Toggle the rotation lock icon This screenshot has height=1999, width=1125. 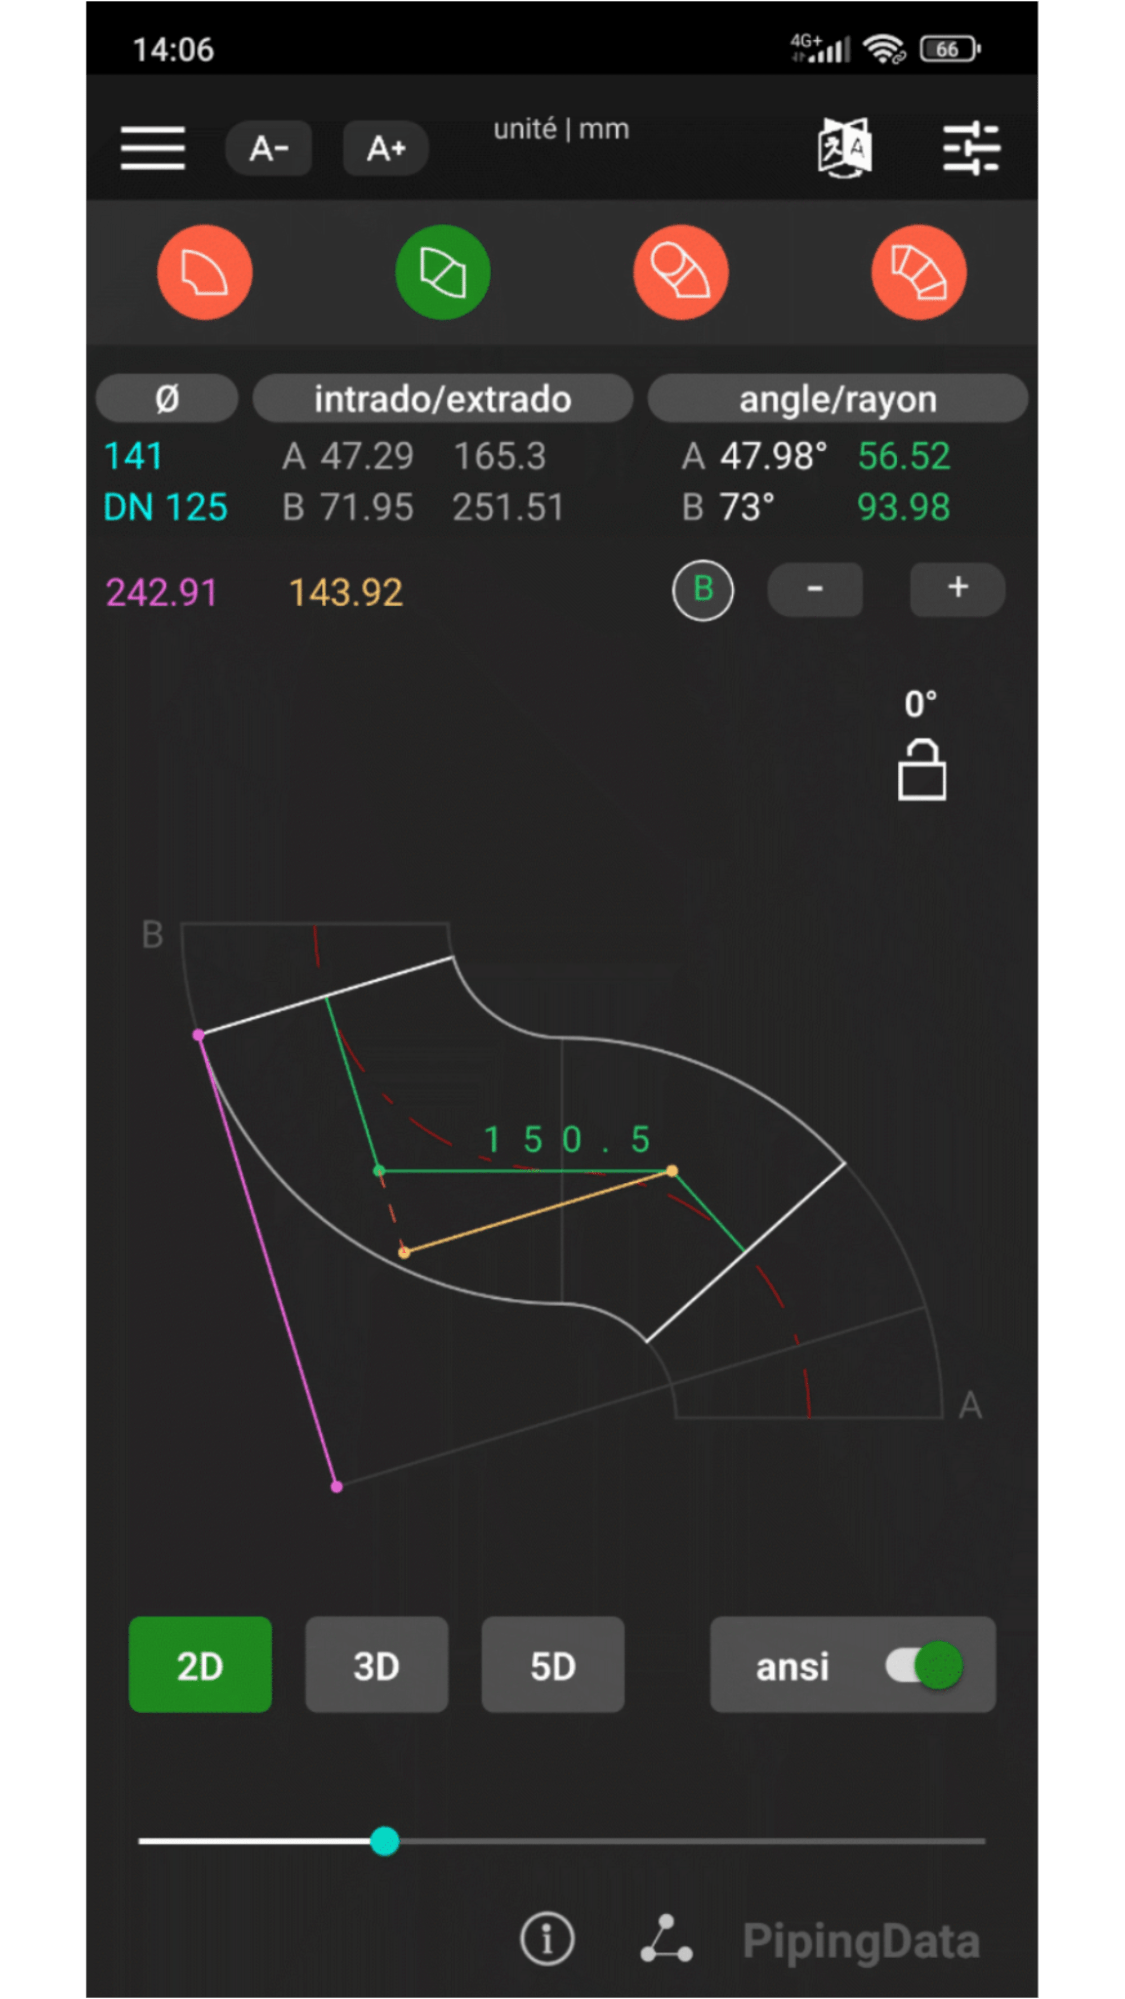click(x=921, y=770)
